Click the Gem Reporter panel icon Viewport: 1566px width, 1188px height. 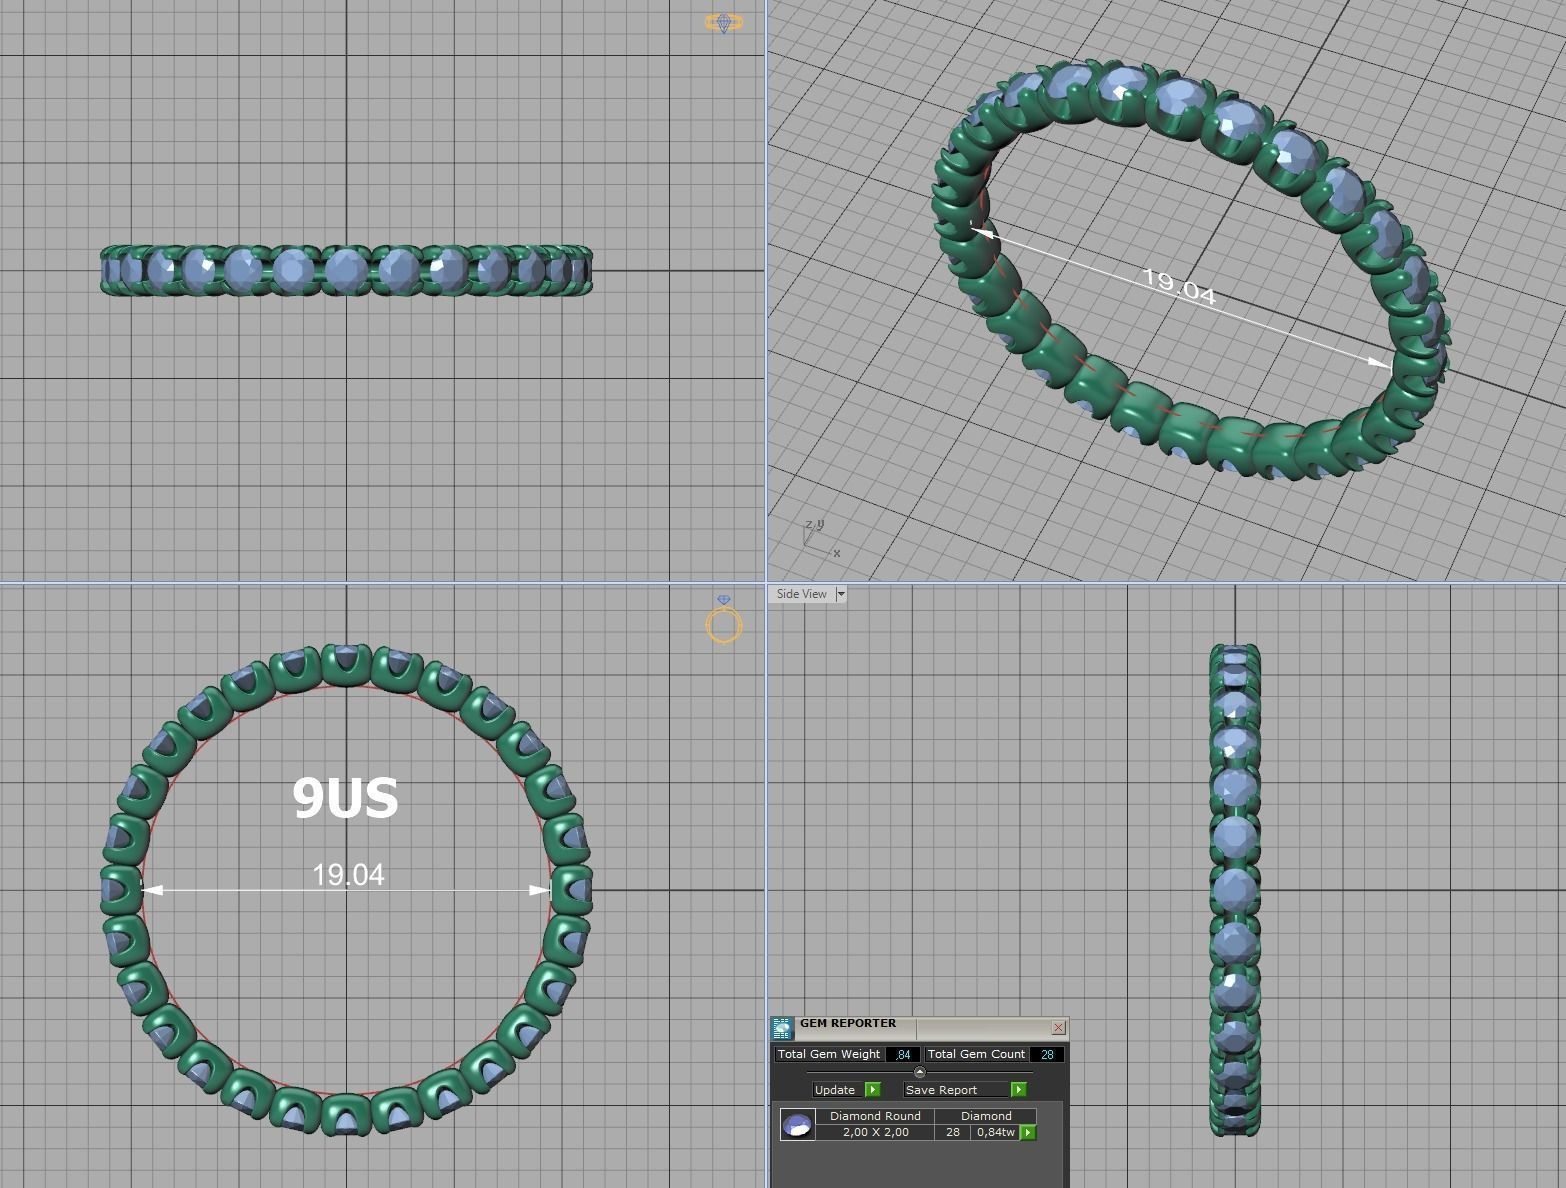[782, 1028]
